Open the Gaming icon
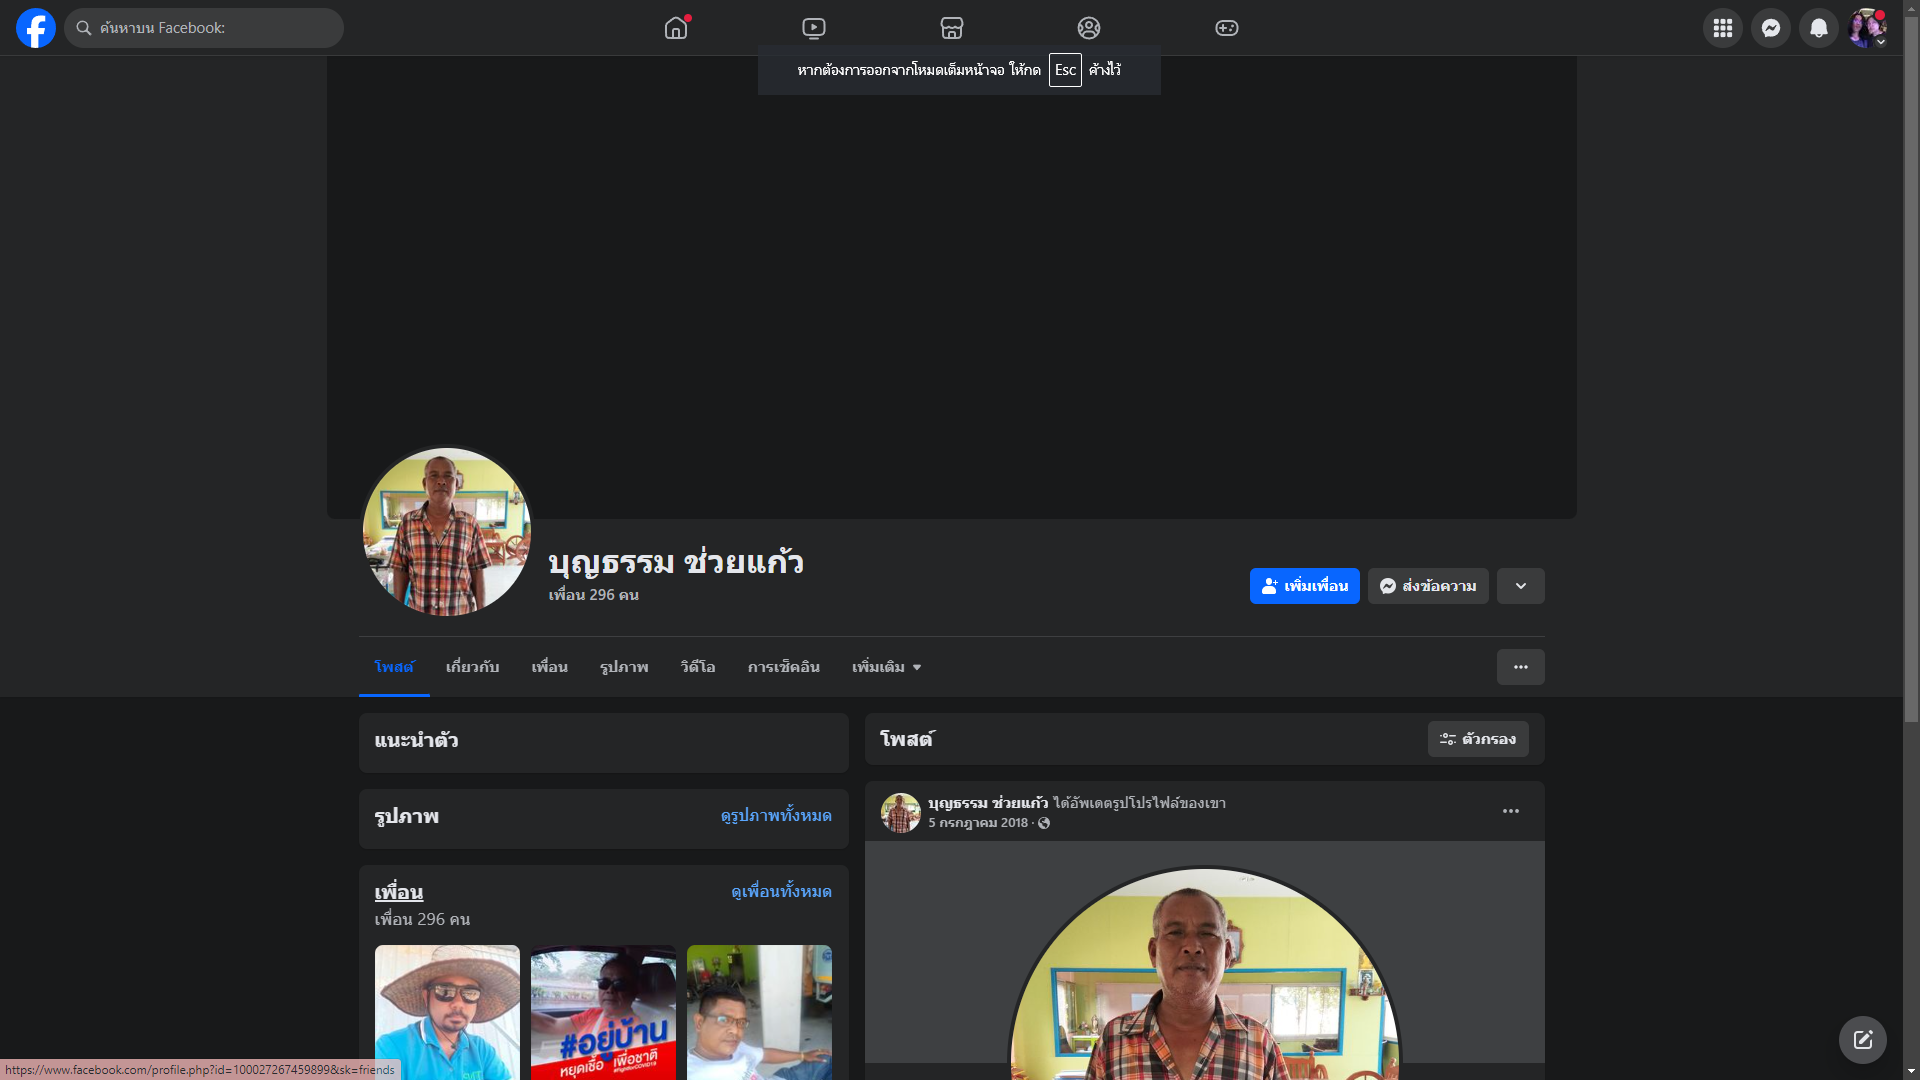Image resolution: width=1920 pixels, height=1080 pixels. tap(1227, 28)
